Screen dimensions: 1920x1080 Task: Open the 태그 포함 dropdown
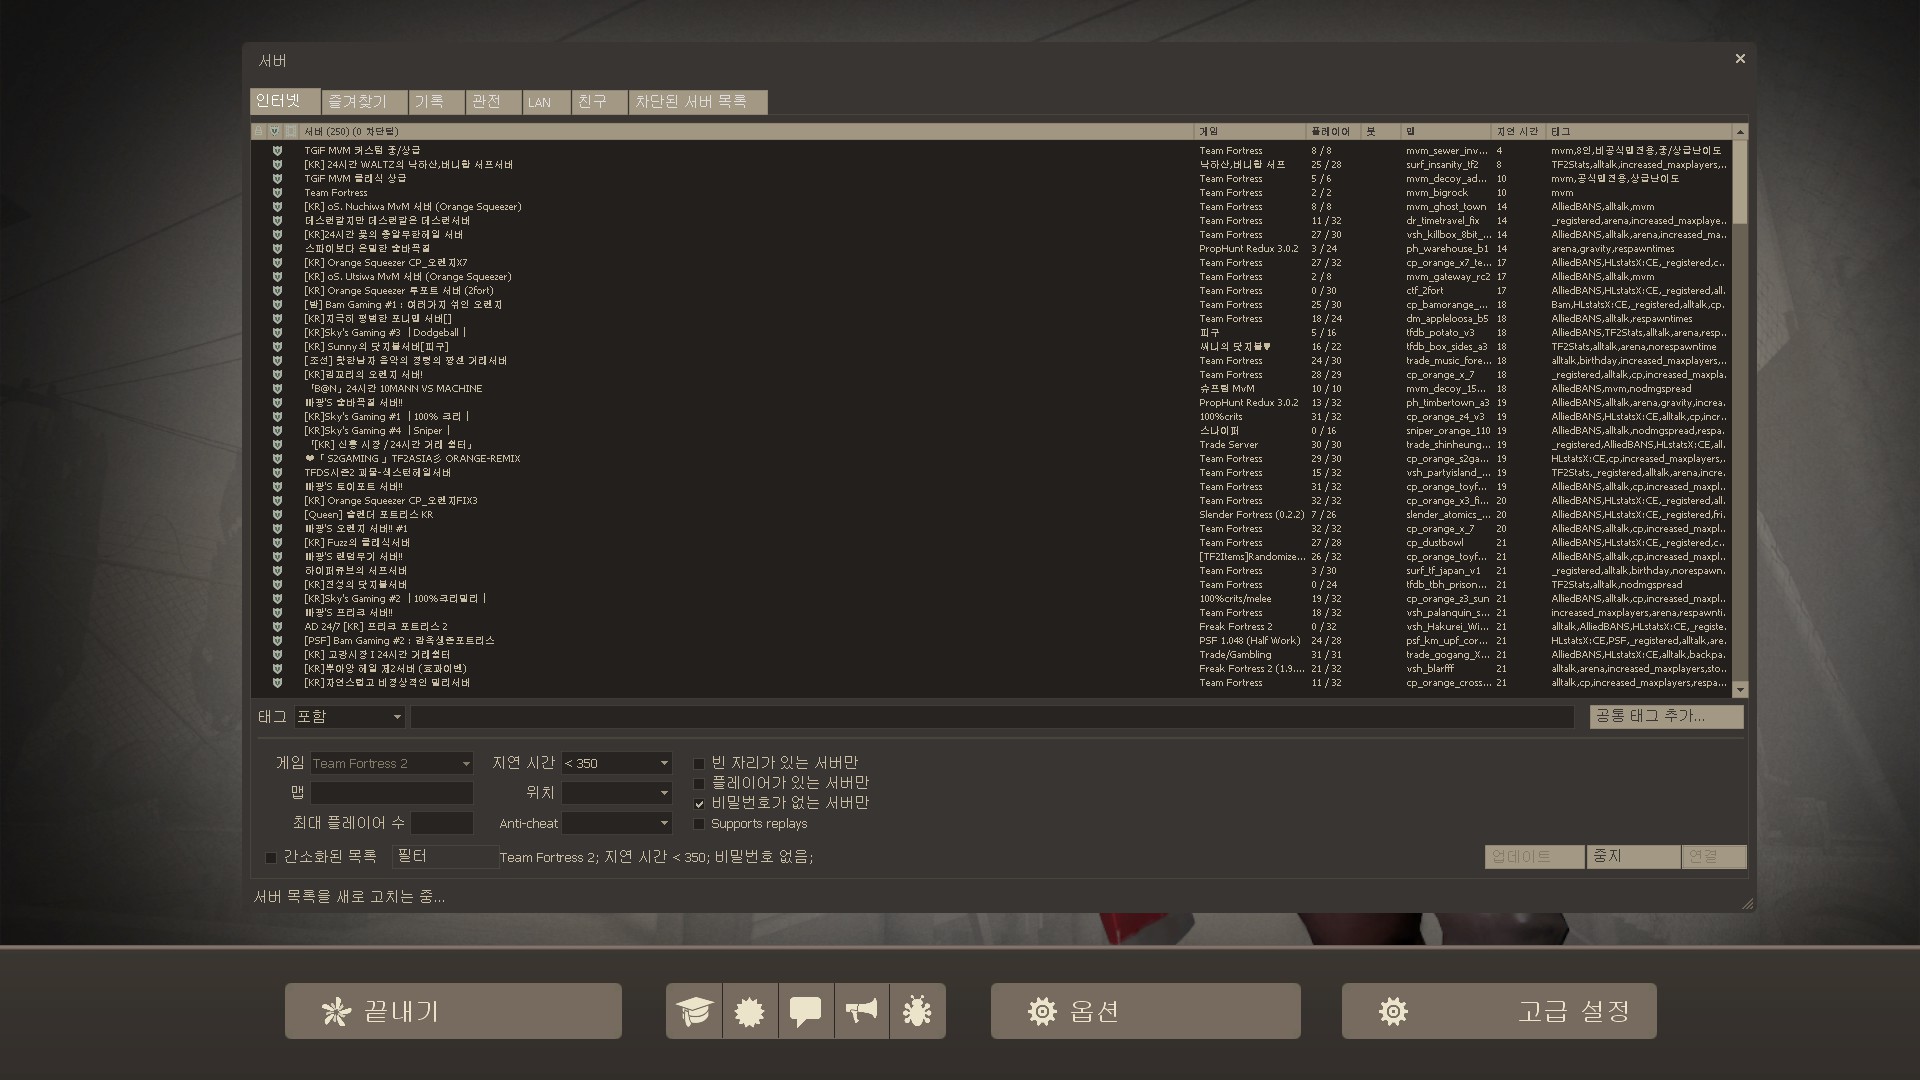[349, 717]
